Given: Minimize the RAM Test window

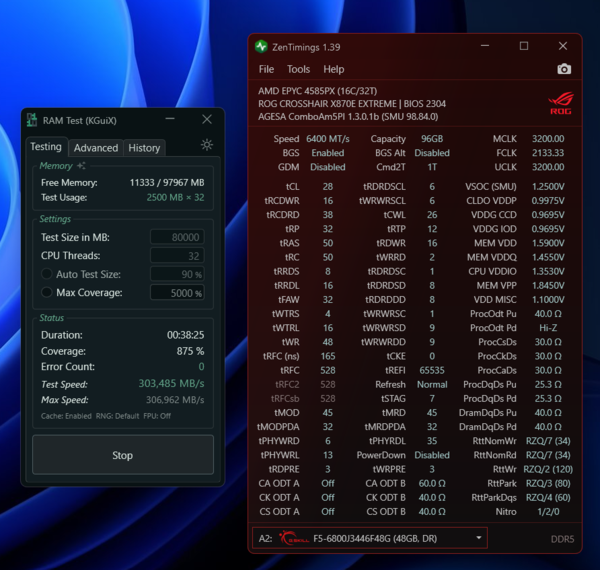Looking at the screenshot, I should coord(170,119).
